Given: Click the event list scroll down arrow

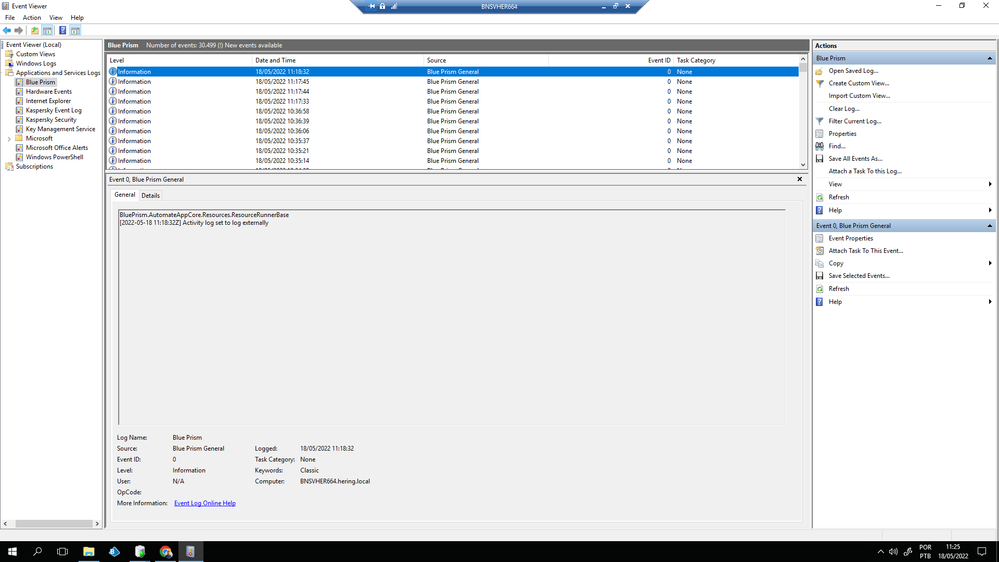Looking at the screenshot, I should tap(803, 165).
